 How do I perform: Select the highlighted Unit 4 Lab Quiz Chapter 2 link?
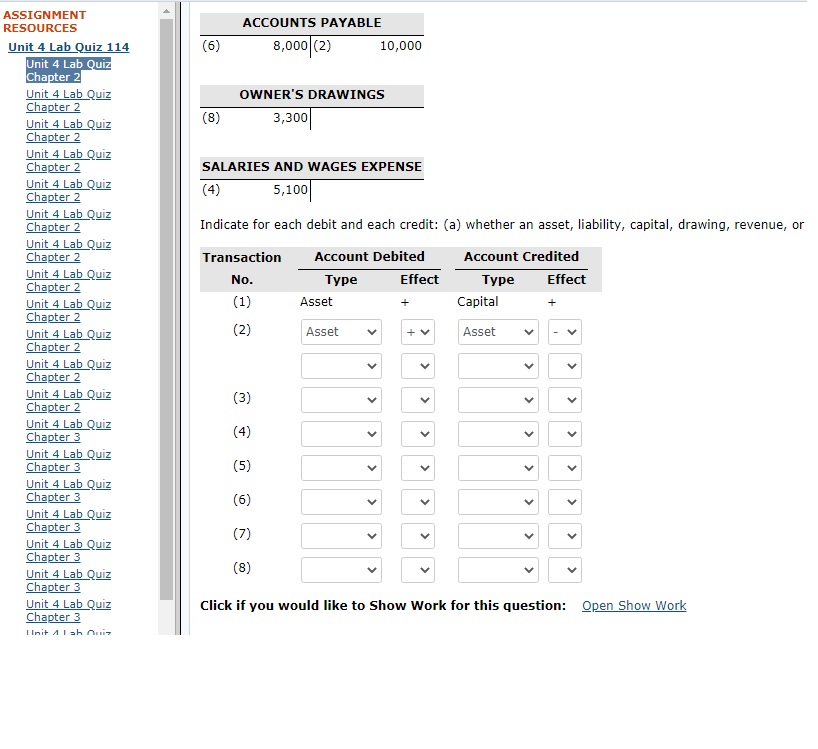tap(68, 70)
